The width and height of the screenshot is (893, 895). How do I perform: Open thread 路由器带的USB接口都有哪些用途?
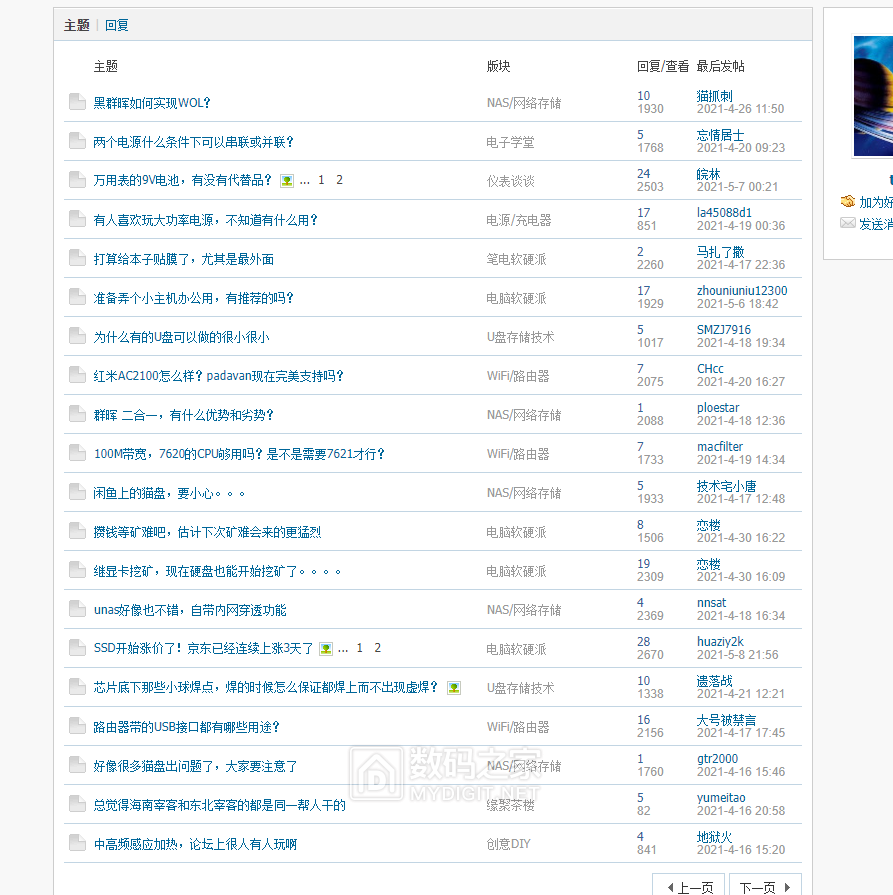187,727
